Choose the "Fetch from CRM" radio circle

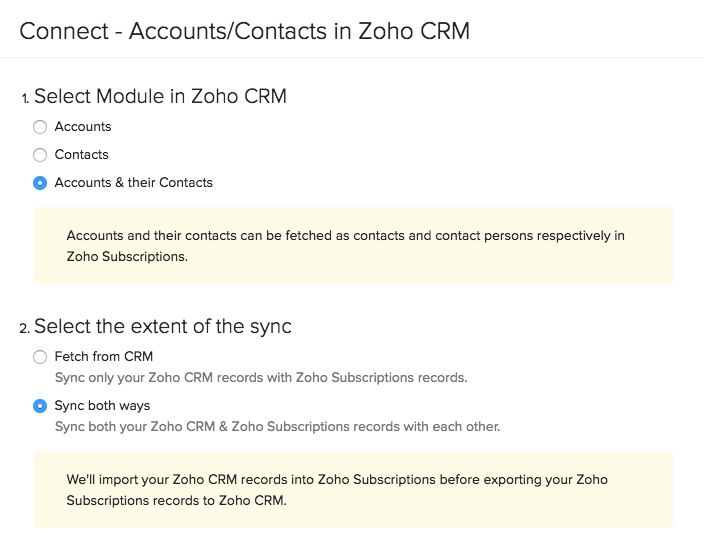click(x=40, y=357)
